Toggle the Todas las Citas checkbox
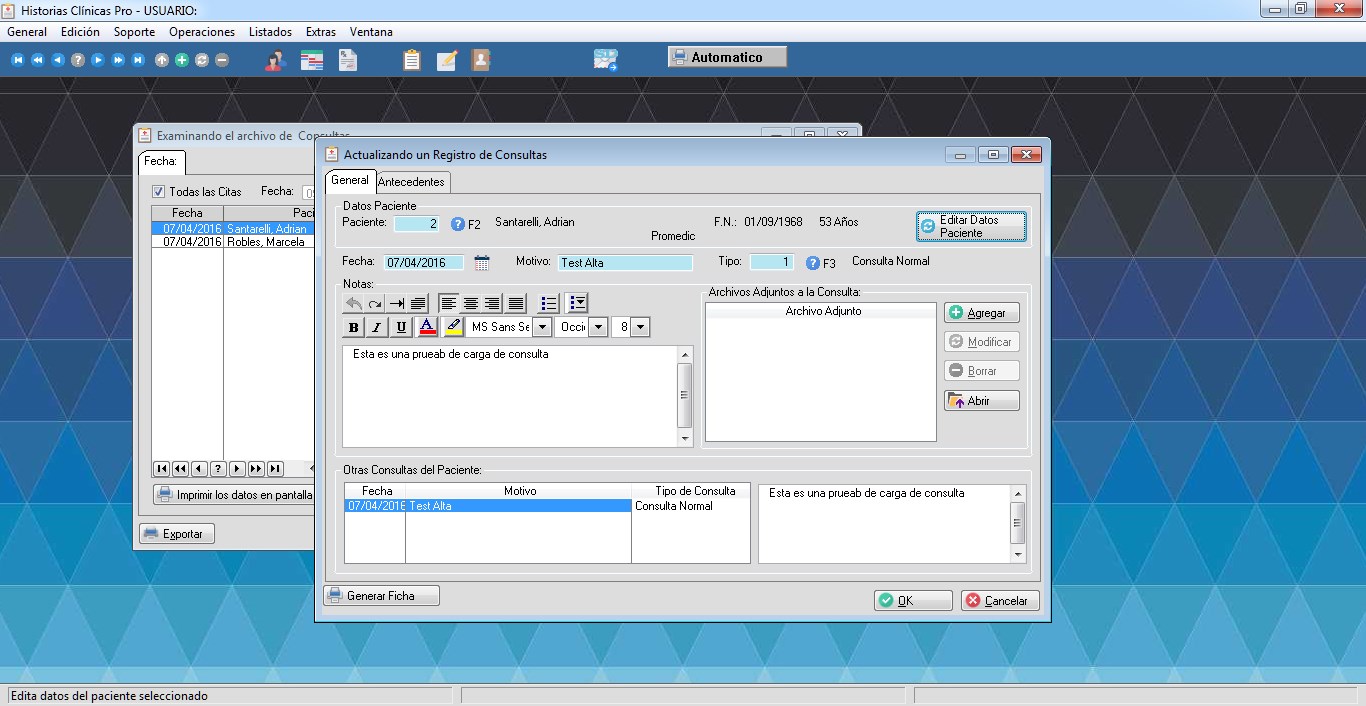1366x706 pixels. click(158, 192)
